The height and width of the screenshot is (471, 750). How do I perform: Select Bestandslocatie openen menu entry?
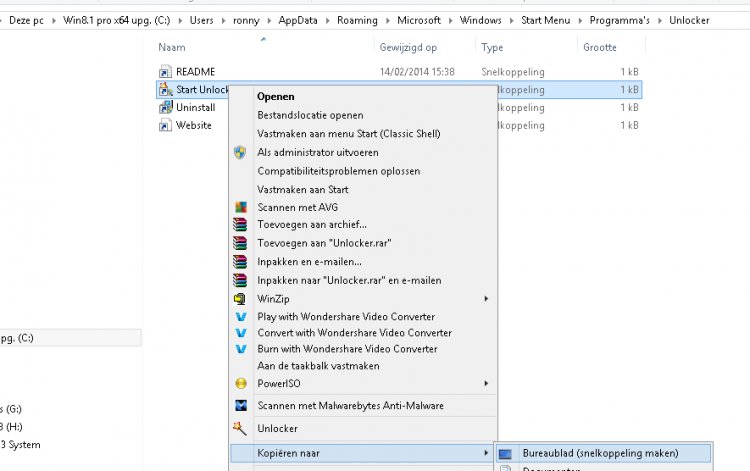[310, 116]
